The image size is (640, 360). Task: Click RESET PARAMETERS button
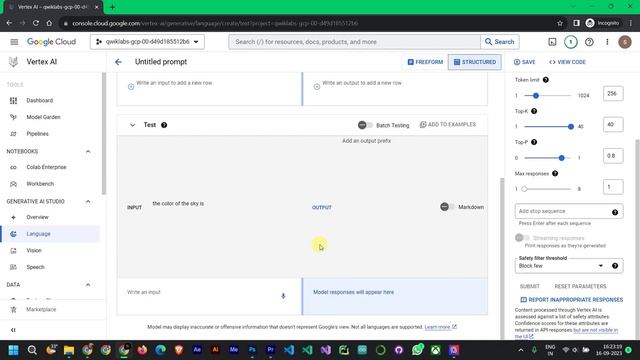[580, 286]
